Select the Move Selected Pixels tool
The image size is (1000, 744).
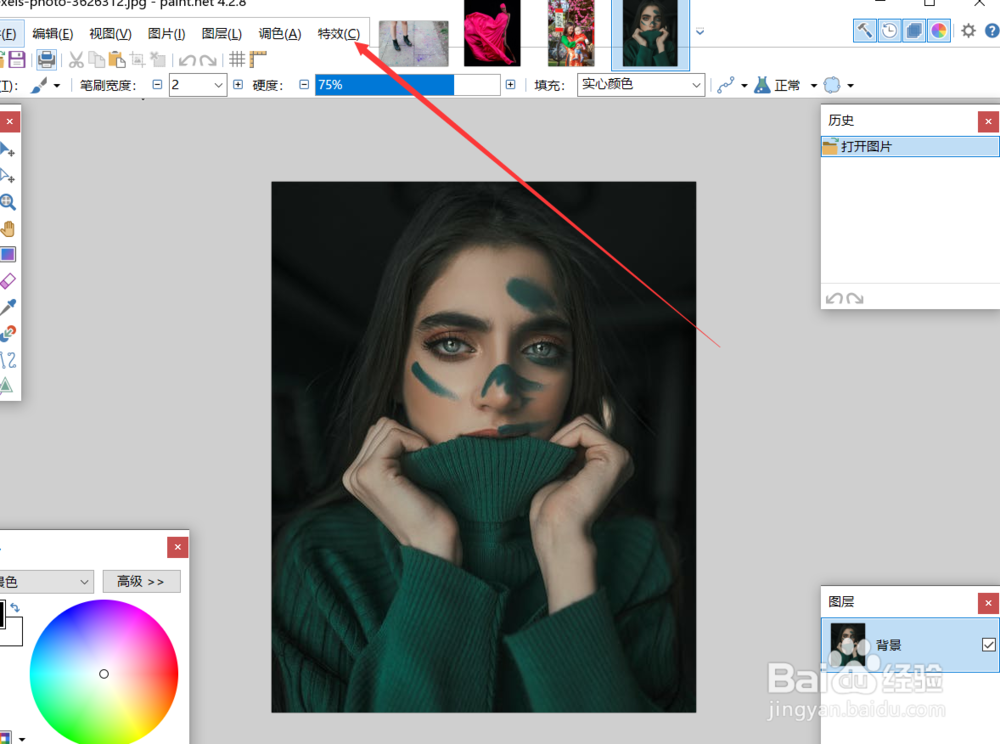(7, 150)
